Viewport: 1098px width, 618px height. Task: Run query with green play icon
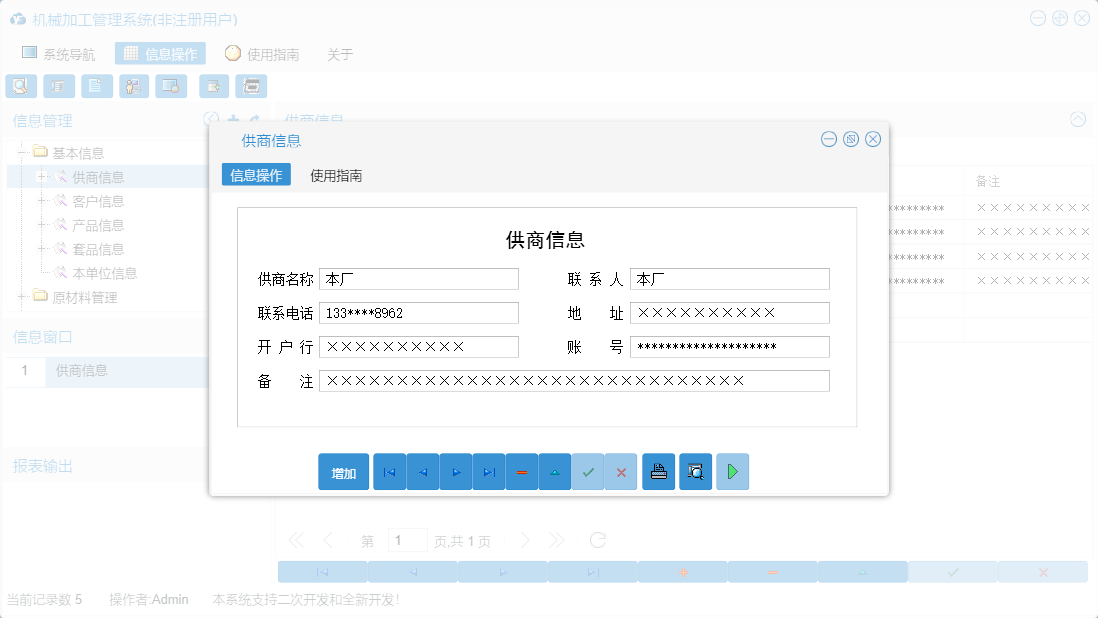pyautogui.click(x=732, y=471)
